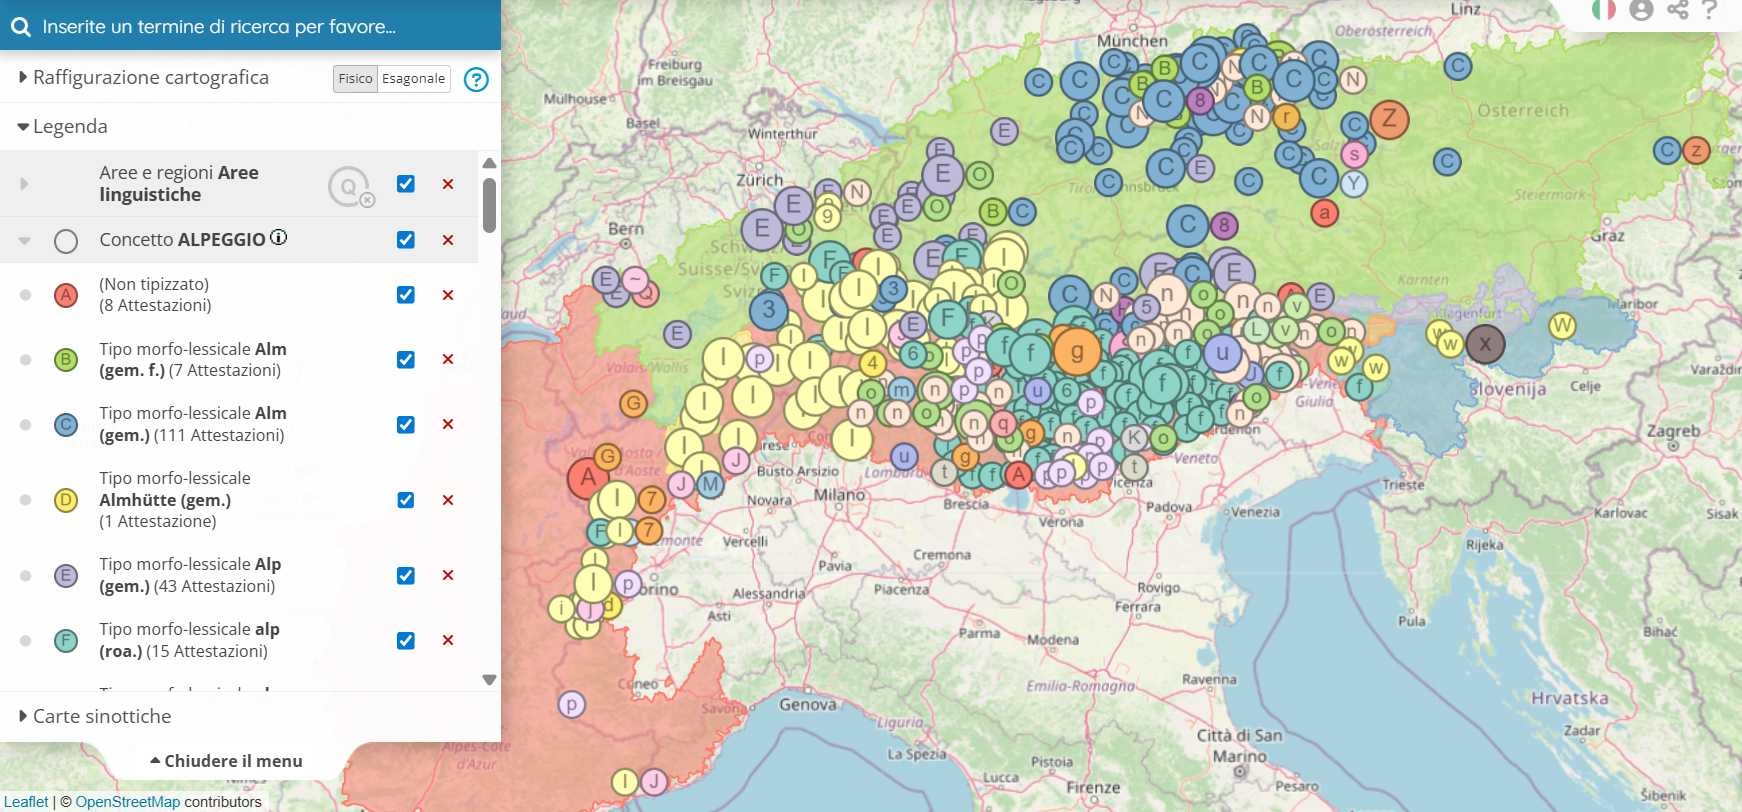The image size is (1742, 812).
Task: Click the blue C symbol swatch in legend
Action: pyautogui.click(x=66, y=425)
